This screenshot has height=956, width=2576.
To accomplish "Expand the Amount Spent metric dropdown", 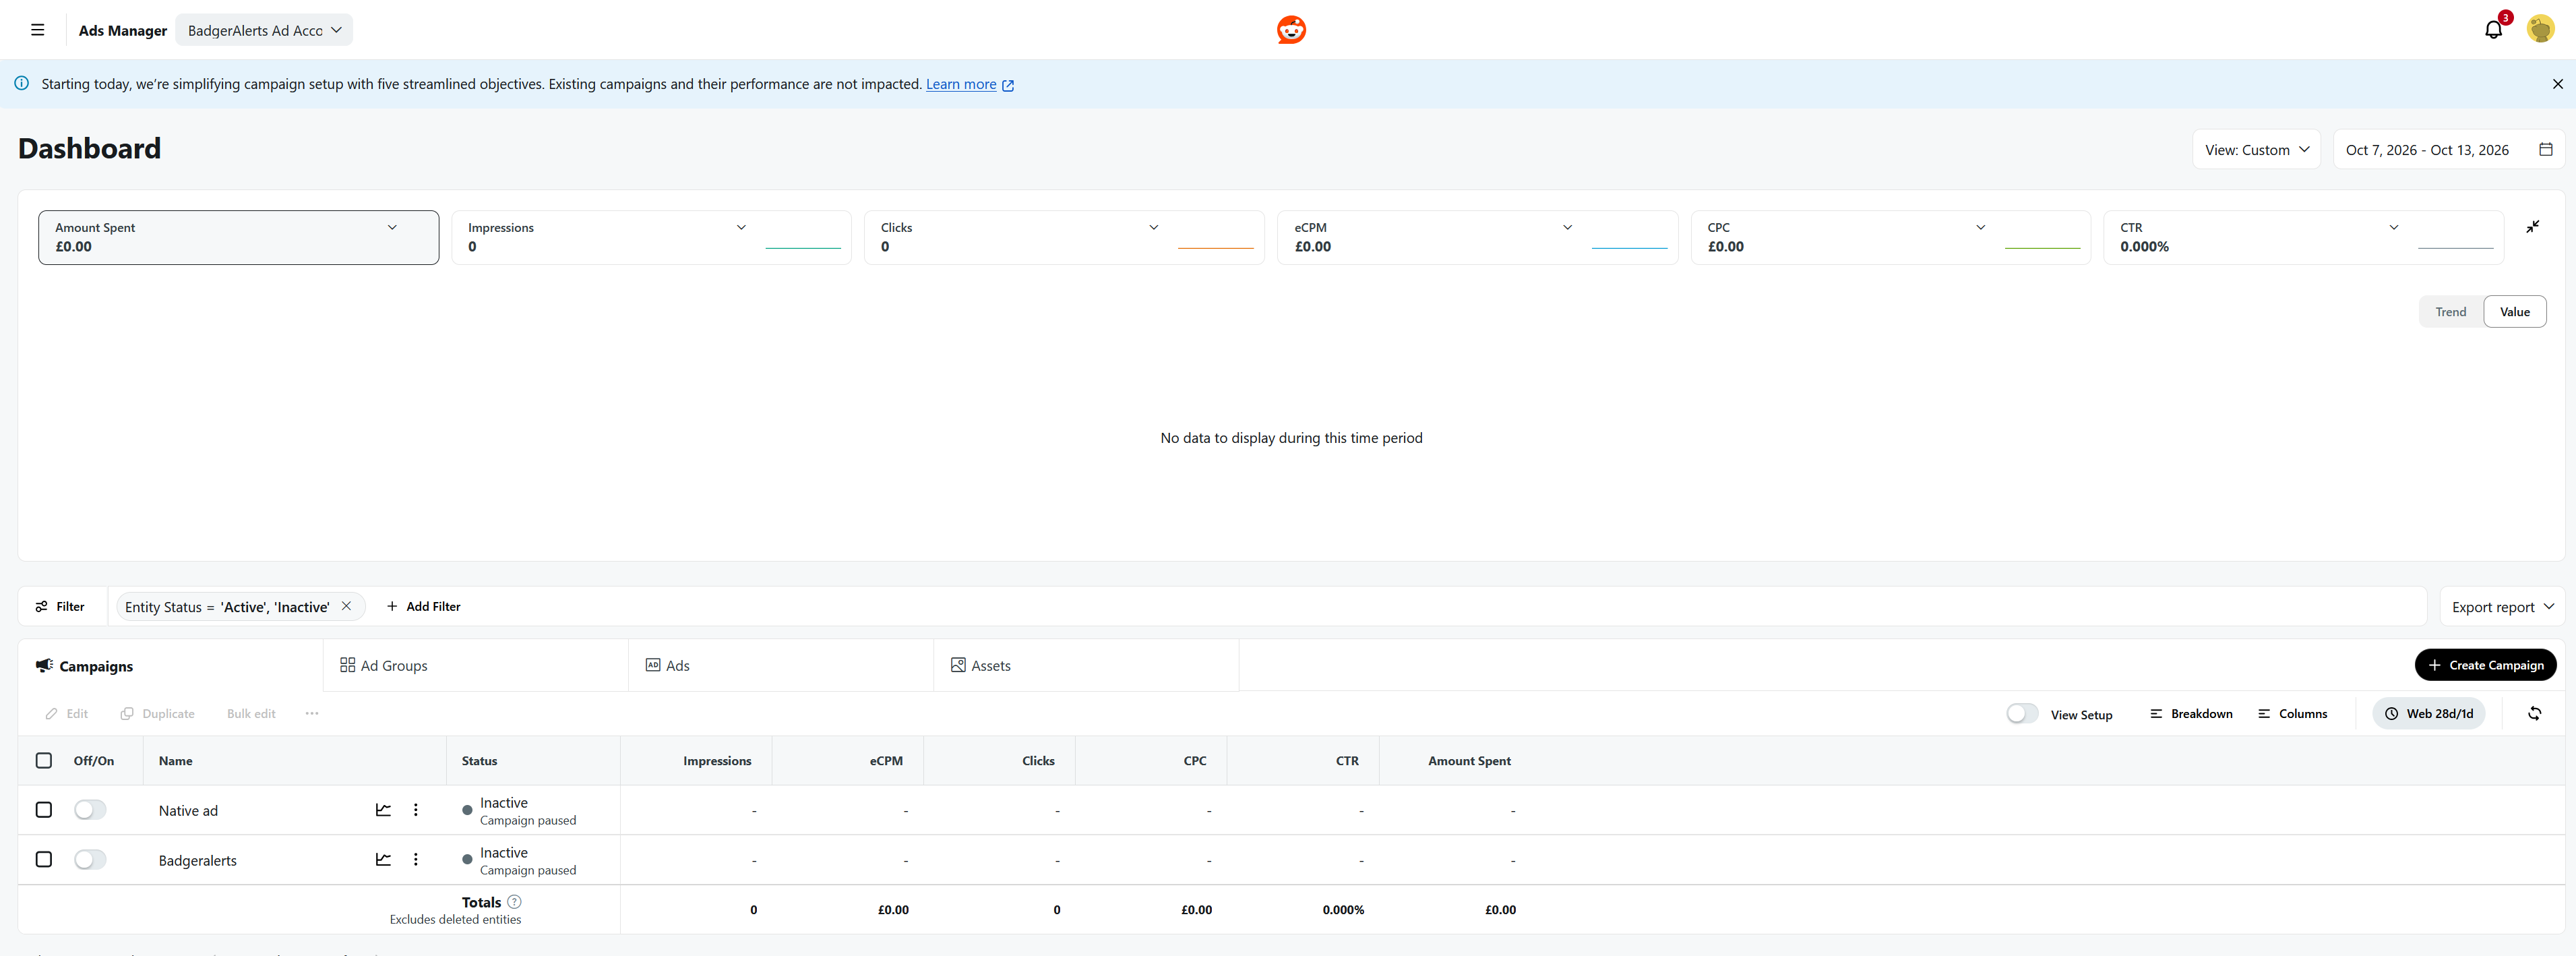I will pyautogui.click(x=392, y=227).
